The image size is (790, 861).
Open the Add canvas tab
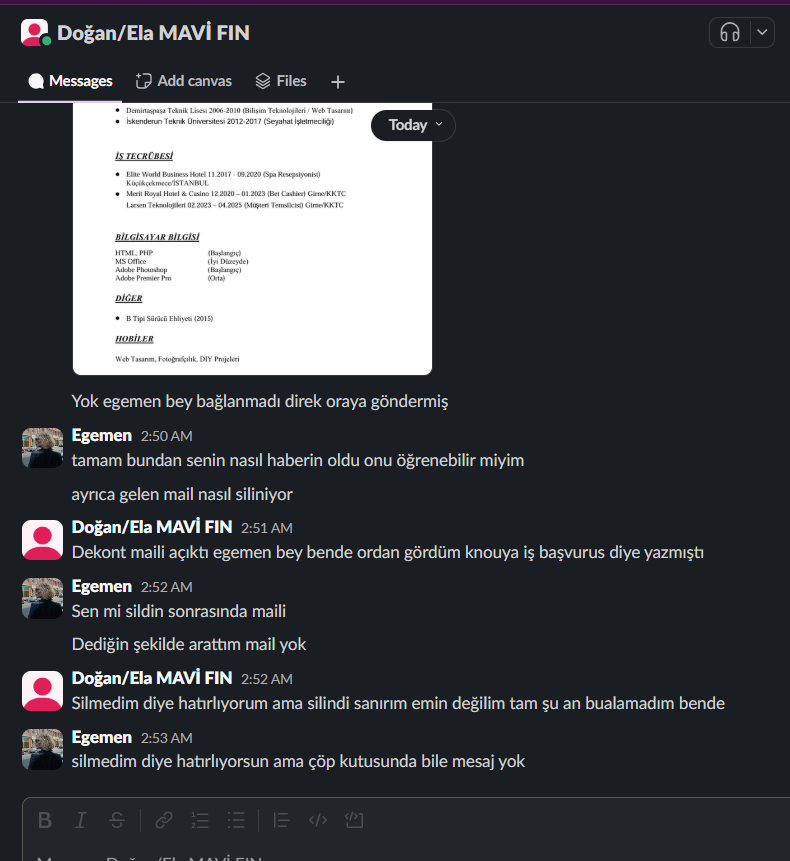[183, 81]
